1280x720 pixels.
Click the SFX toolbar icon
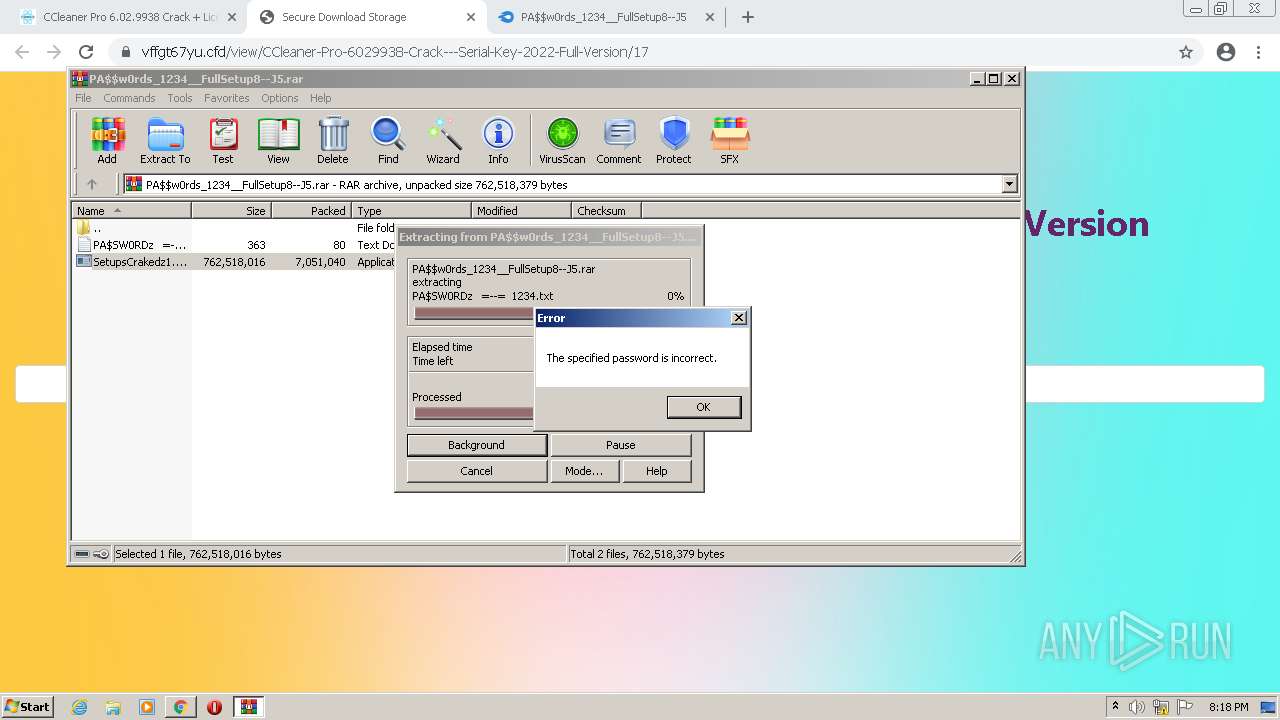(x=730, y=140)
